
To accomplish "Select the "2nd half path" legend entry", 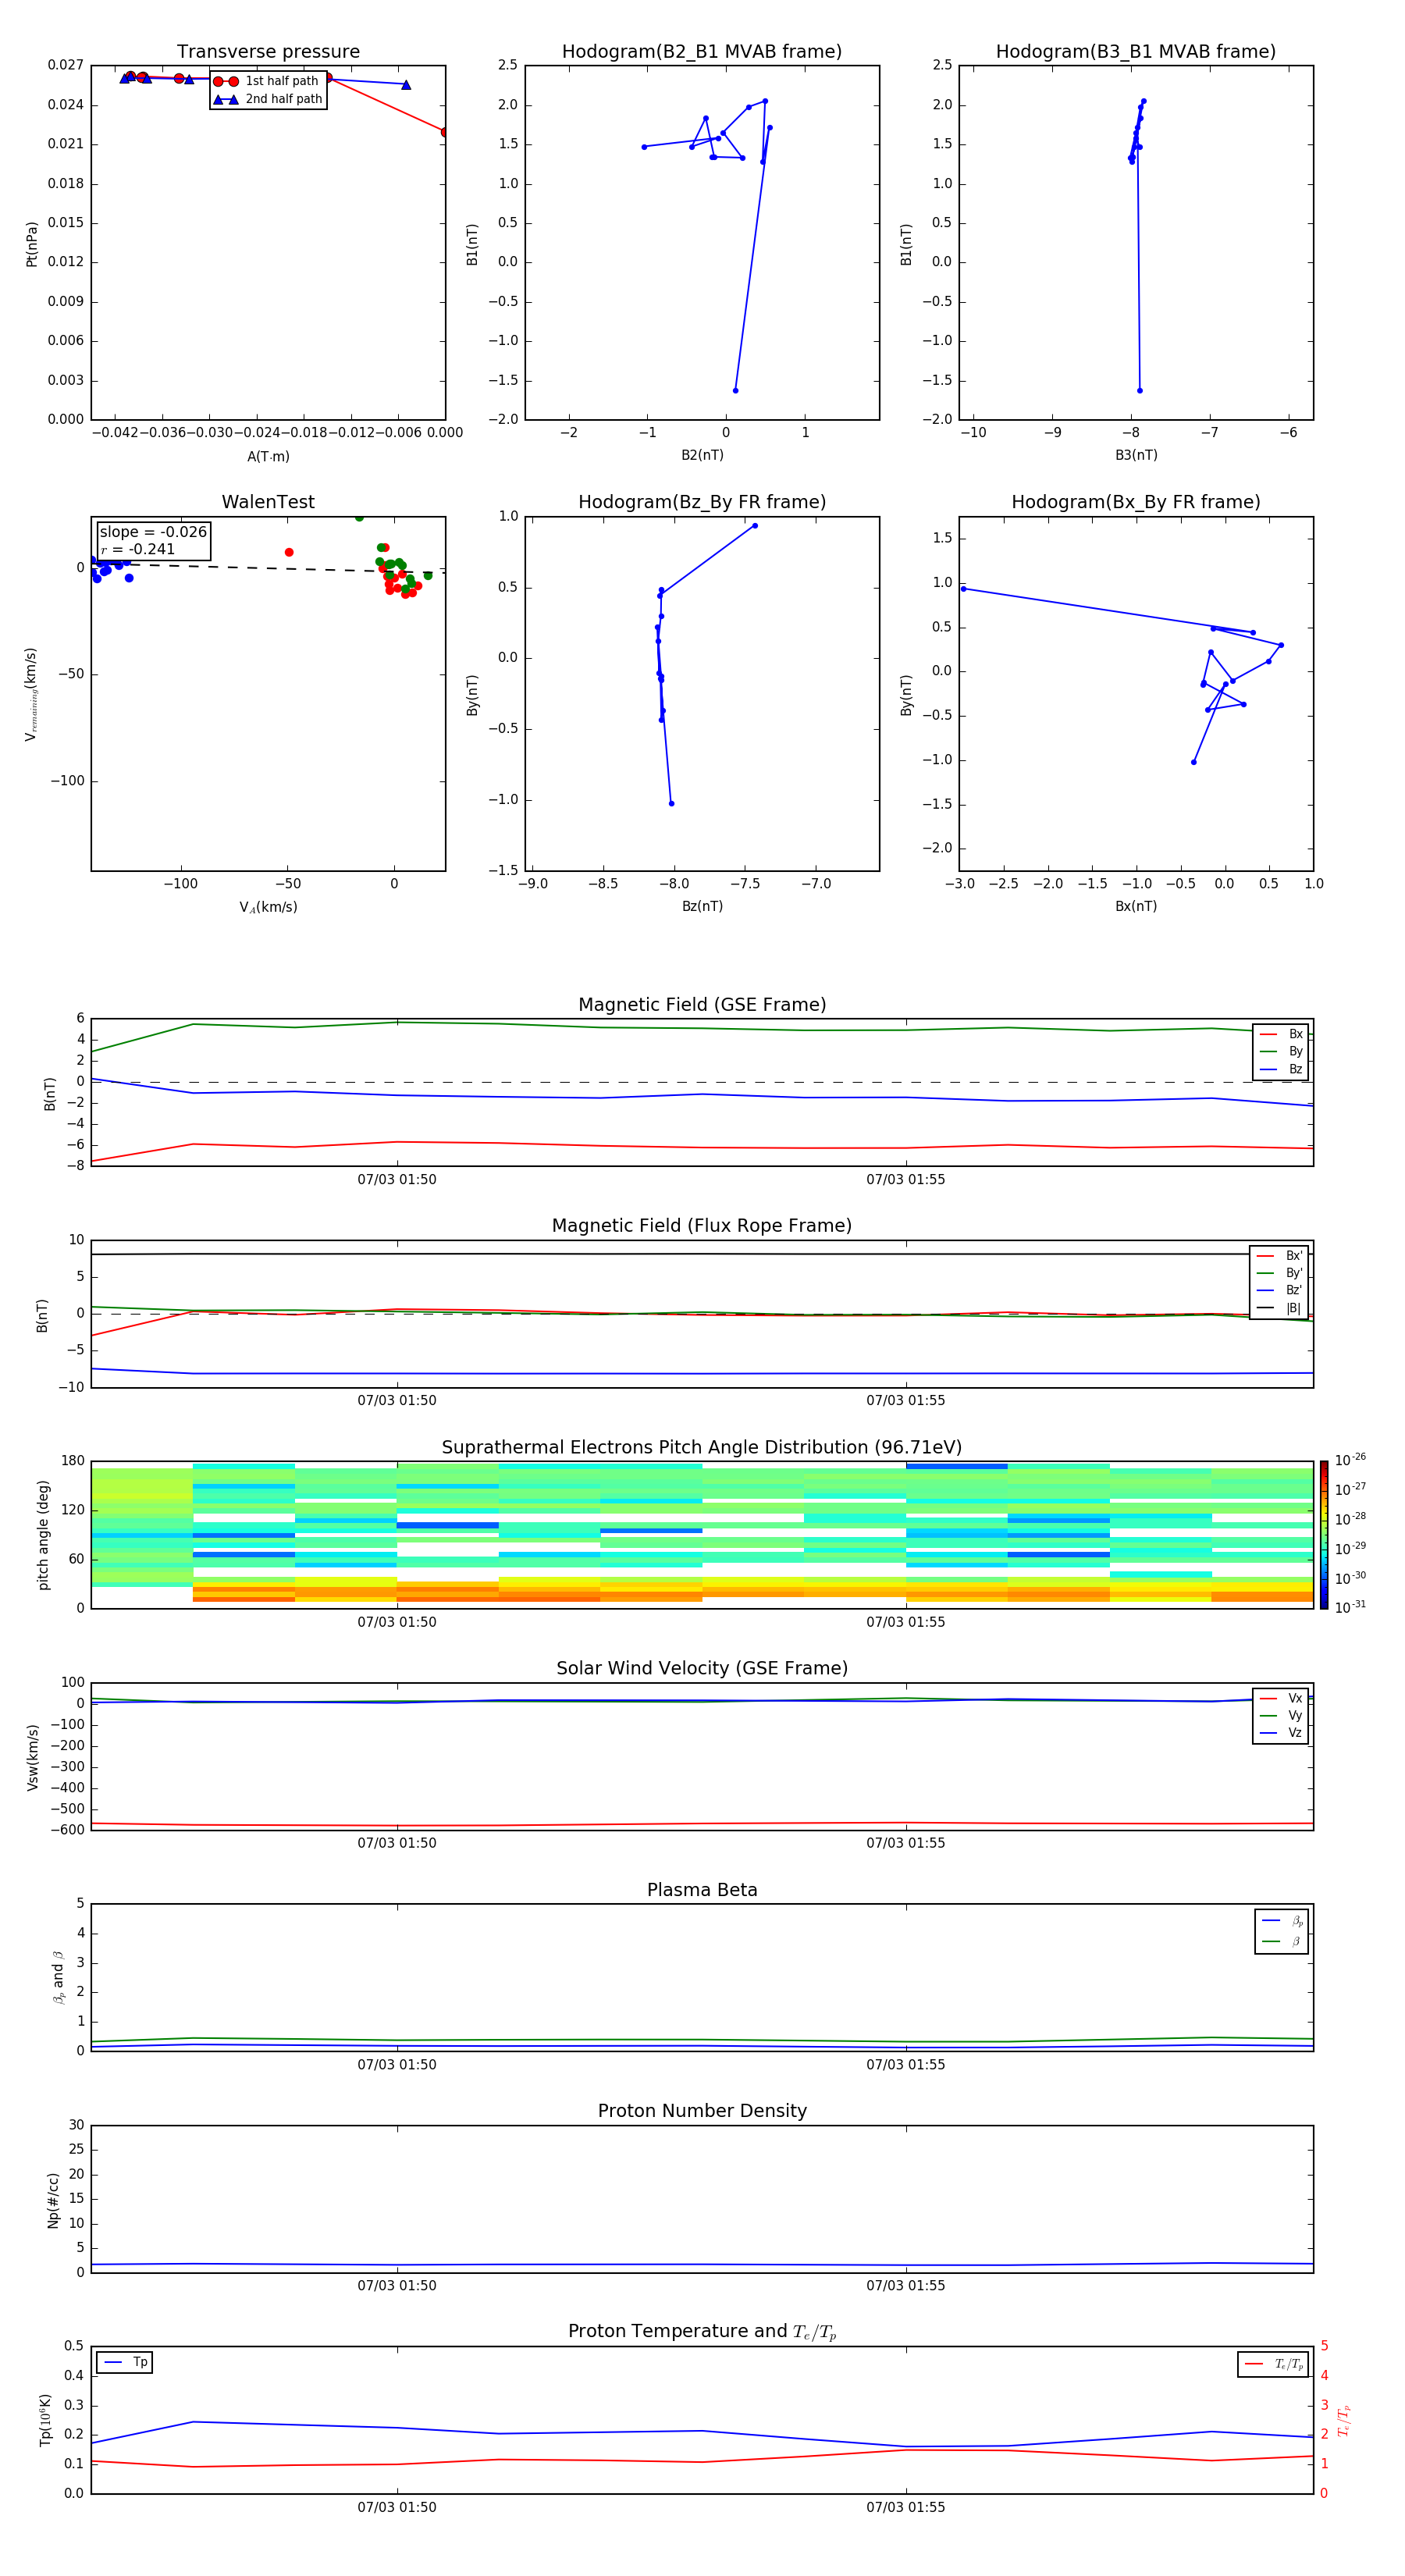I will click(267, 99).
